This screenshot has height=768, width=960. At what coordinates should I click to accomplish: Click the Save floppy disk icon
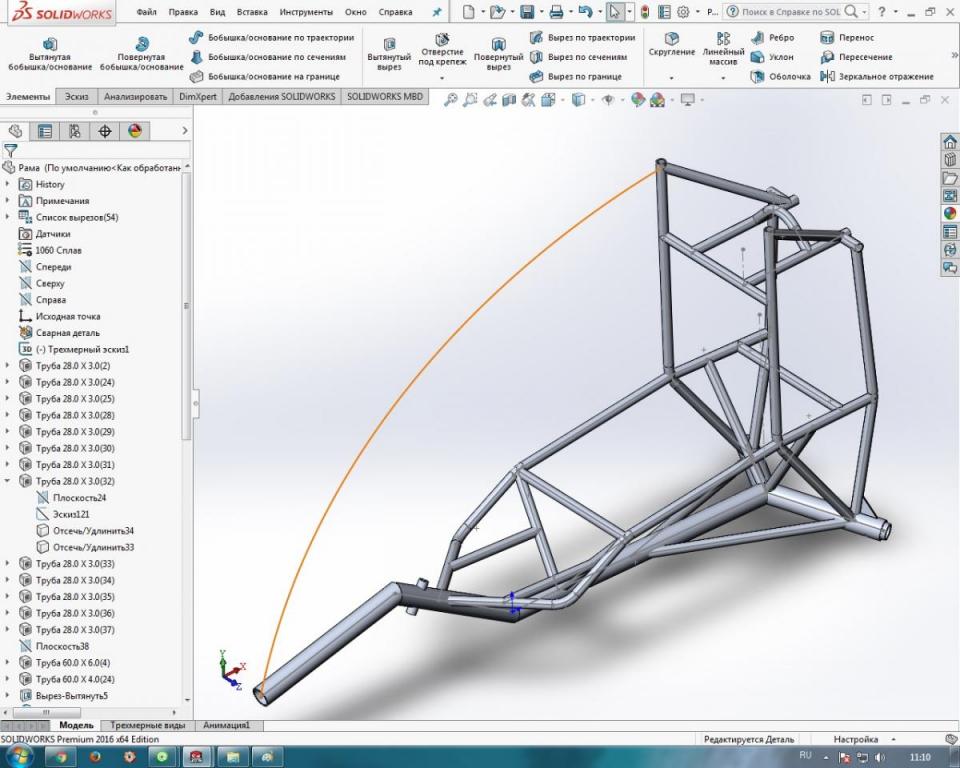coord(527,12)
